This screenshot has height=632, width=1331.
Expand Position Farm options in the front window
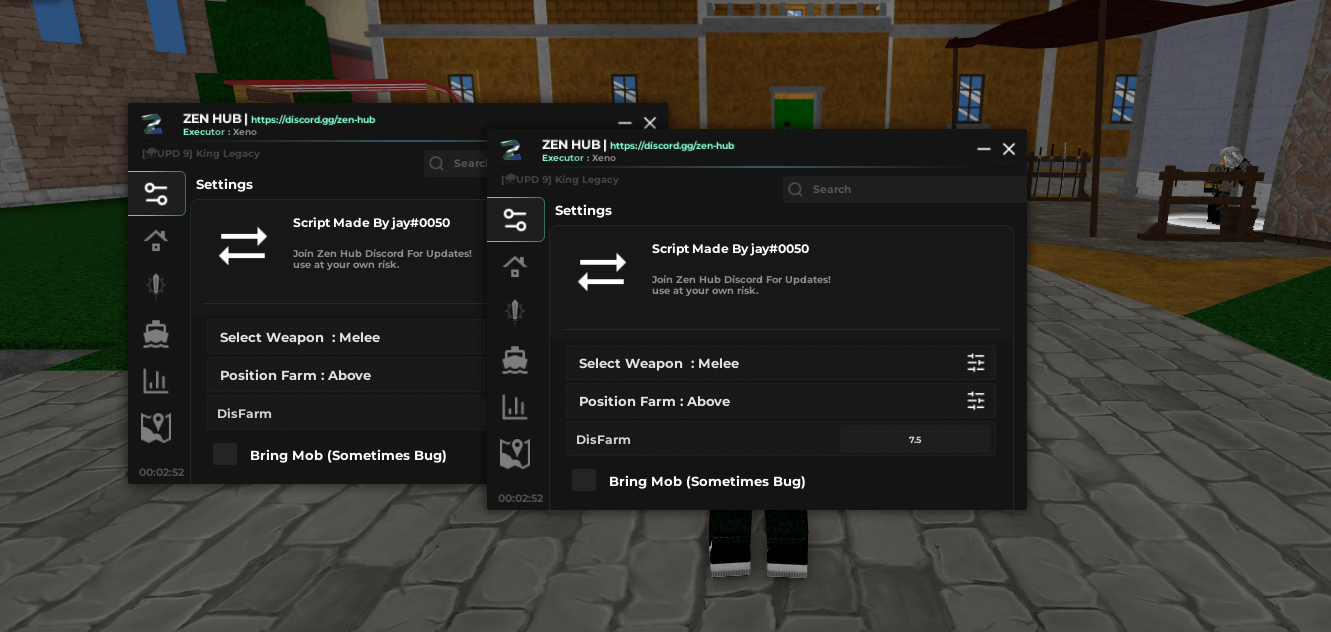[x=975, y=401]
